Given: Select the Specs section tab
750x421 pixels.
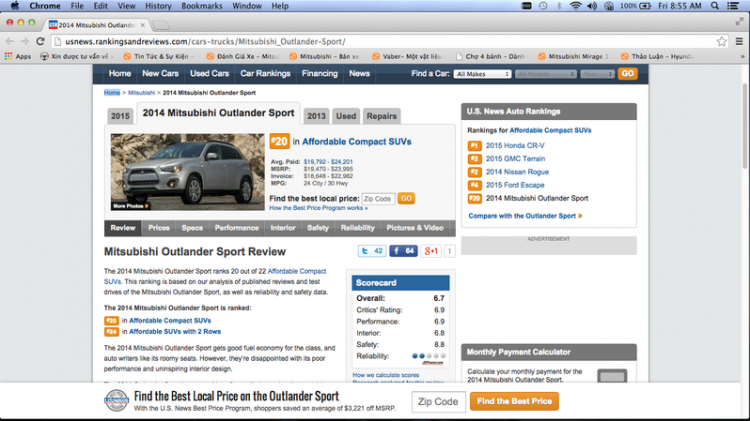Looking at the screenshot, I should coord(192,228).
